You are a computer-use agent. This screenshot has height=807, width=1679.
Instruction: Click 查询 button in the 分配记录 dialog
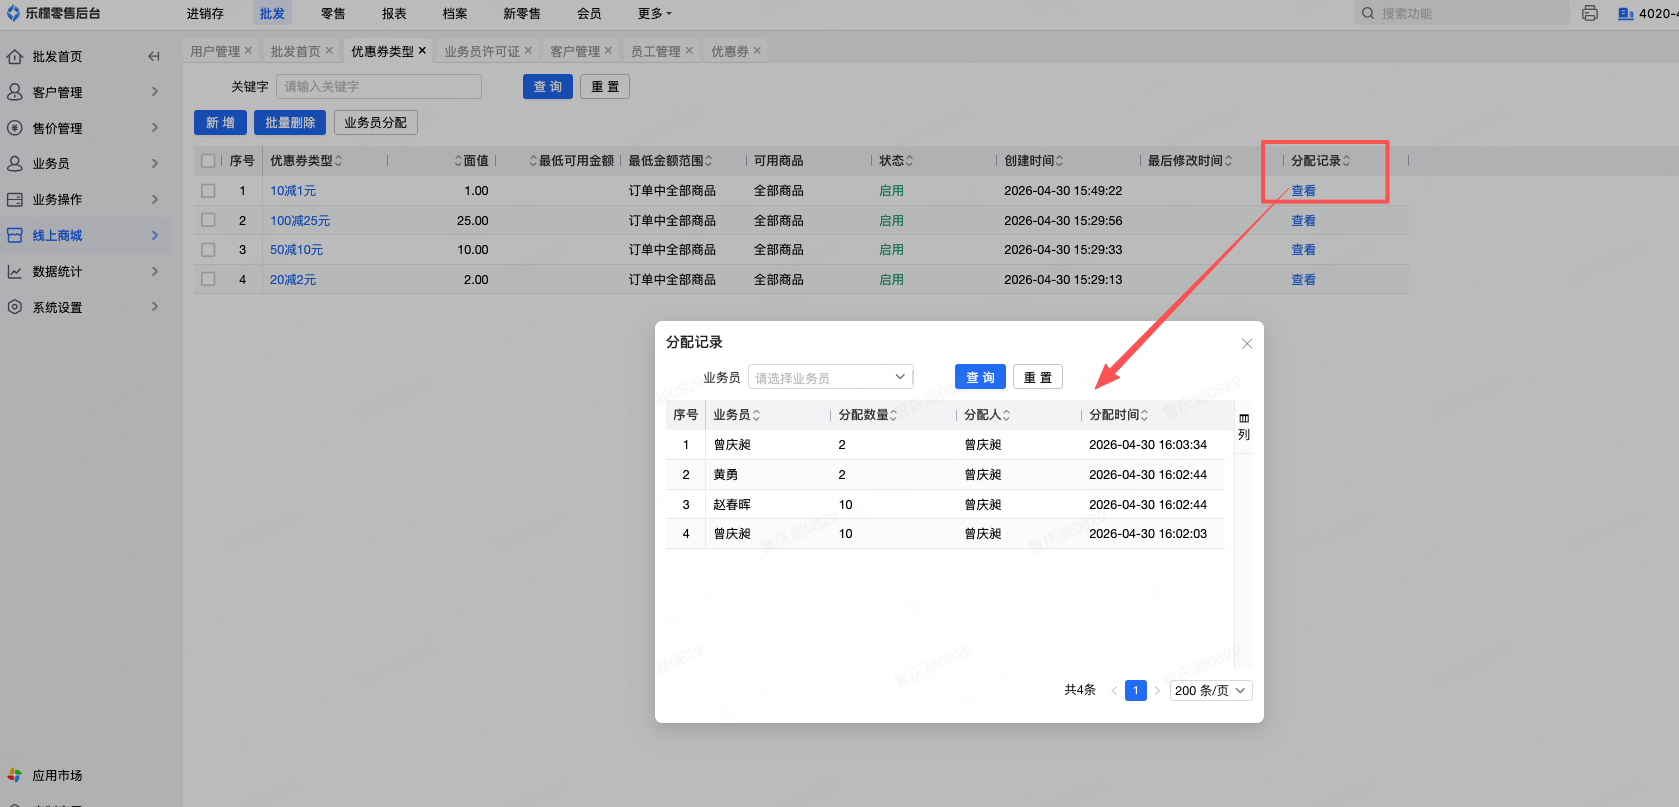[980, 377]
